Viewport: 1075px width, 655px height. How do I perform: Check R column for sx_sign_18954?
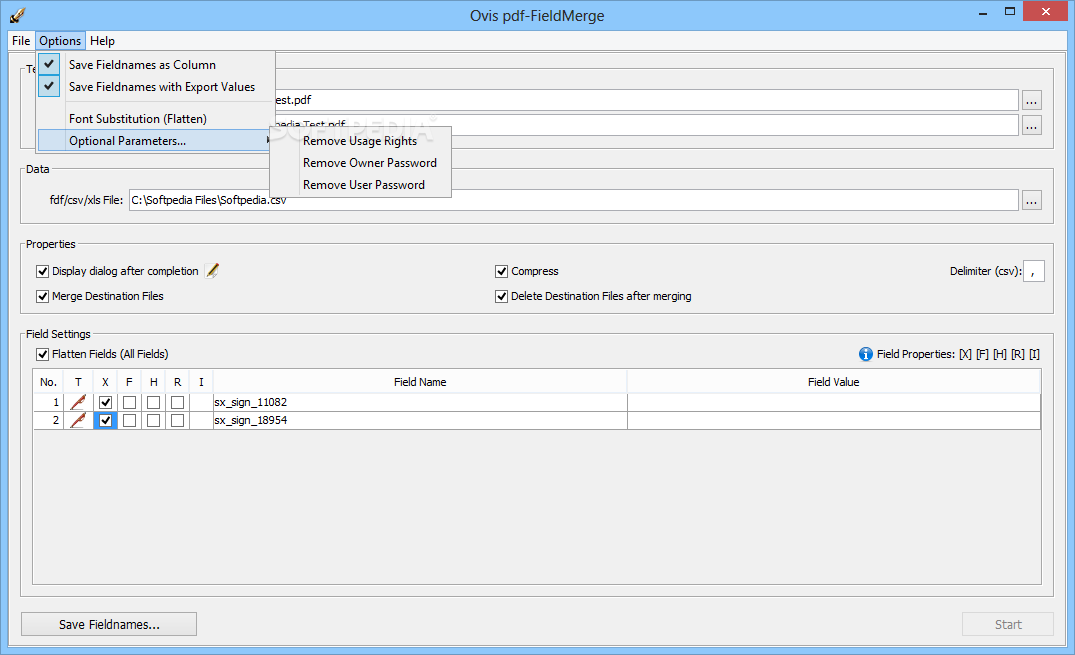[x=178, y=420]
